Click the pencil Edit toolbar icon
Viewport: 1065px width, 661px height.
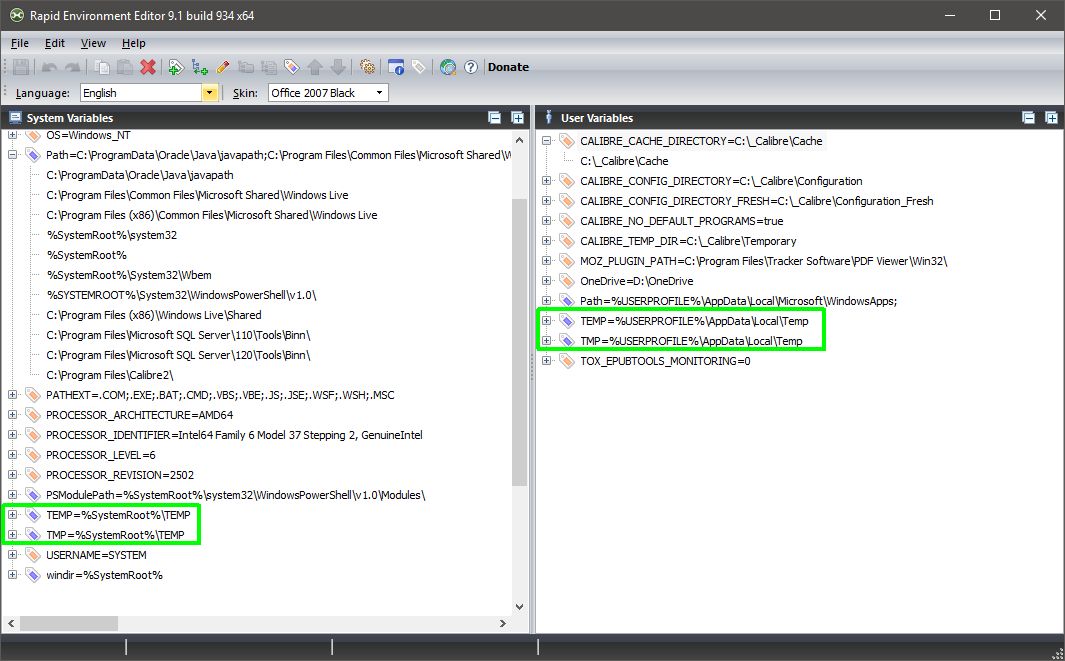(x=223, y=67)
